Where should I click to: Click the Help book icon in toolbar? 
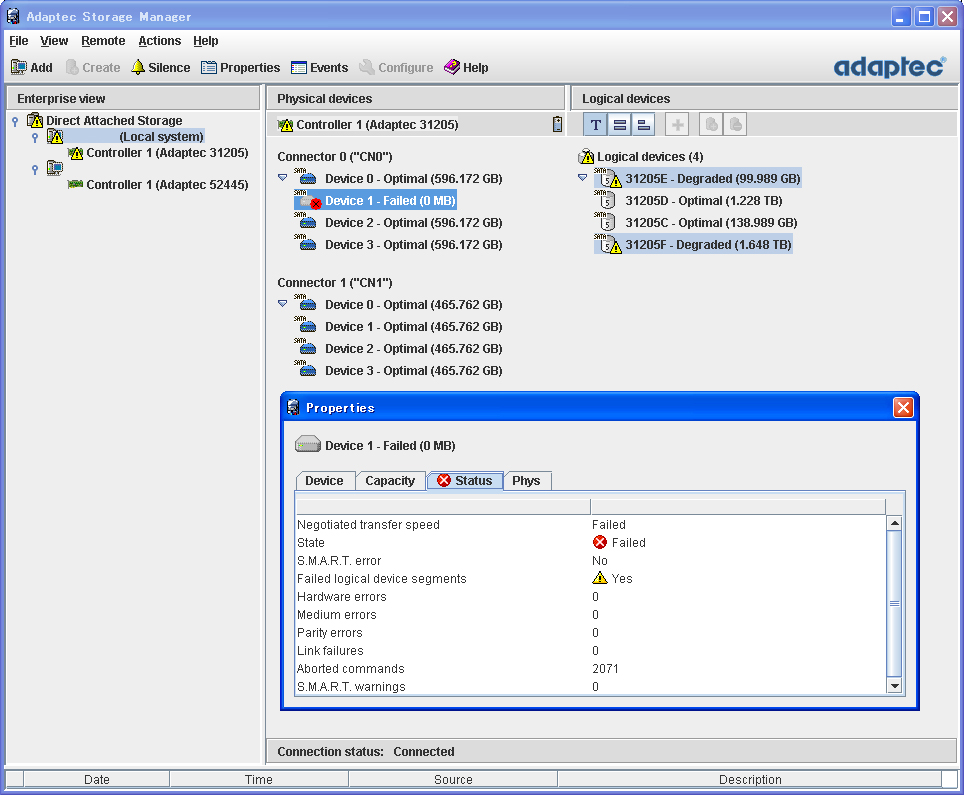[452, 67]
